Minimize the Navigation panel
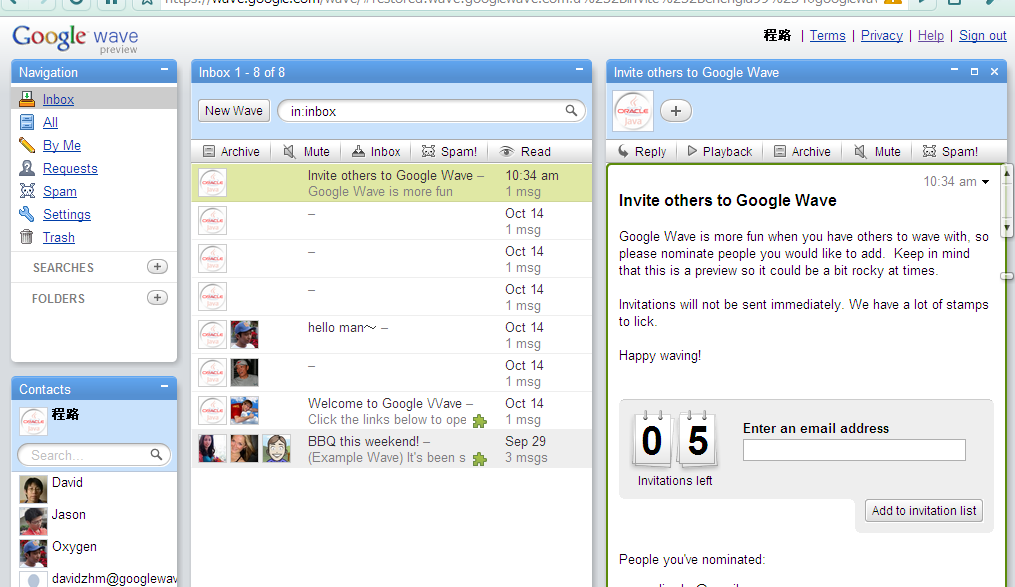1015x587 pixels. 164,69
